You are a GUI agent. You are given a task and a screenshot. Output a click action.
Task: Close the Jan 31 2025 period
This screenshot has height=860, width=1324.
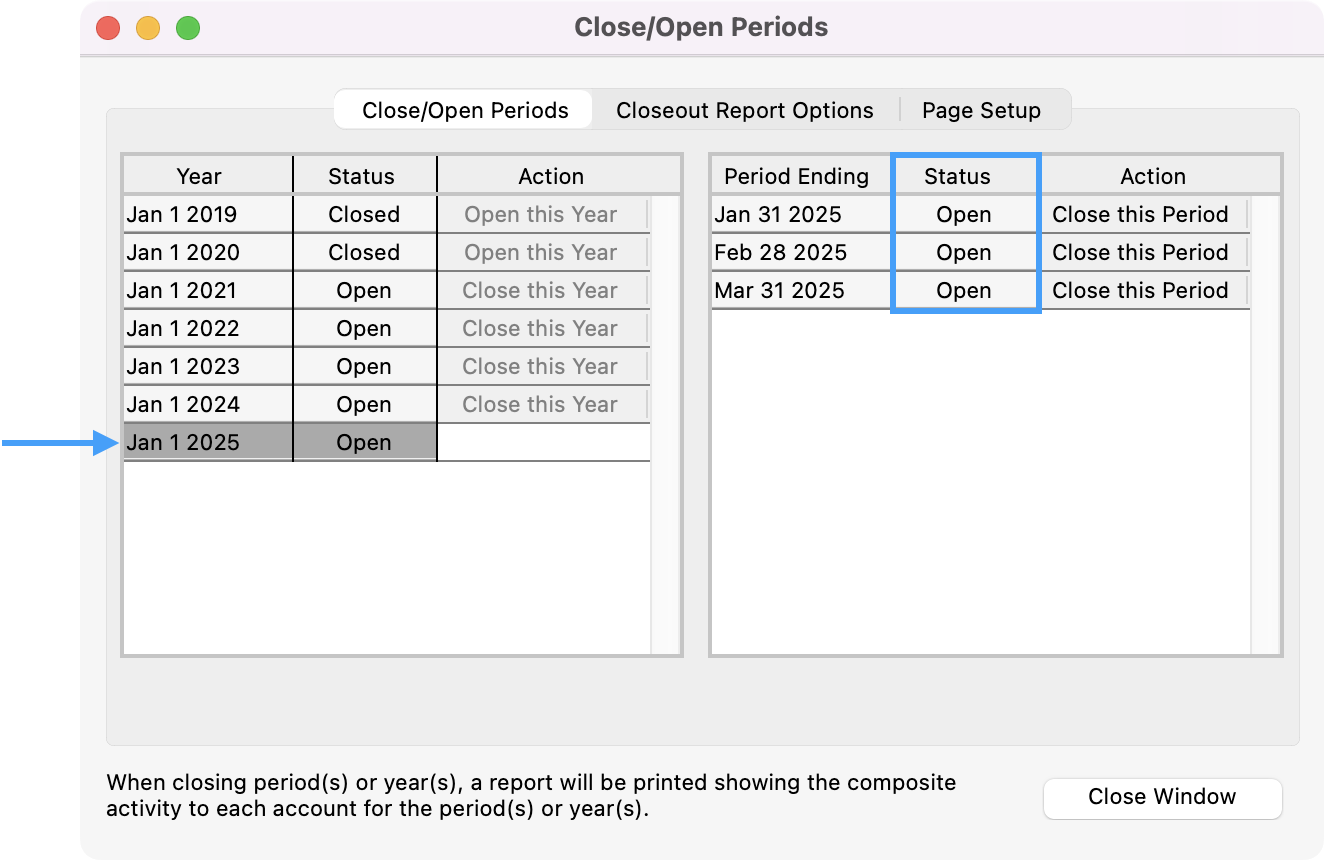[x=1140, y=215]
